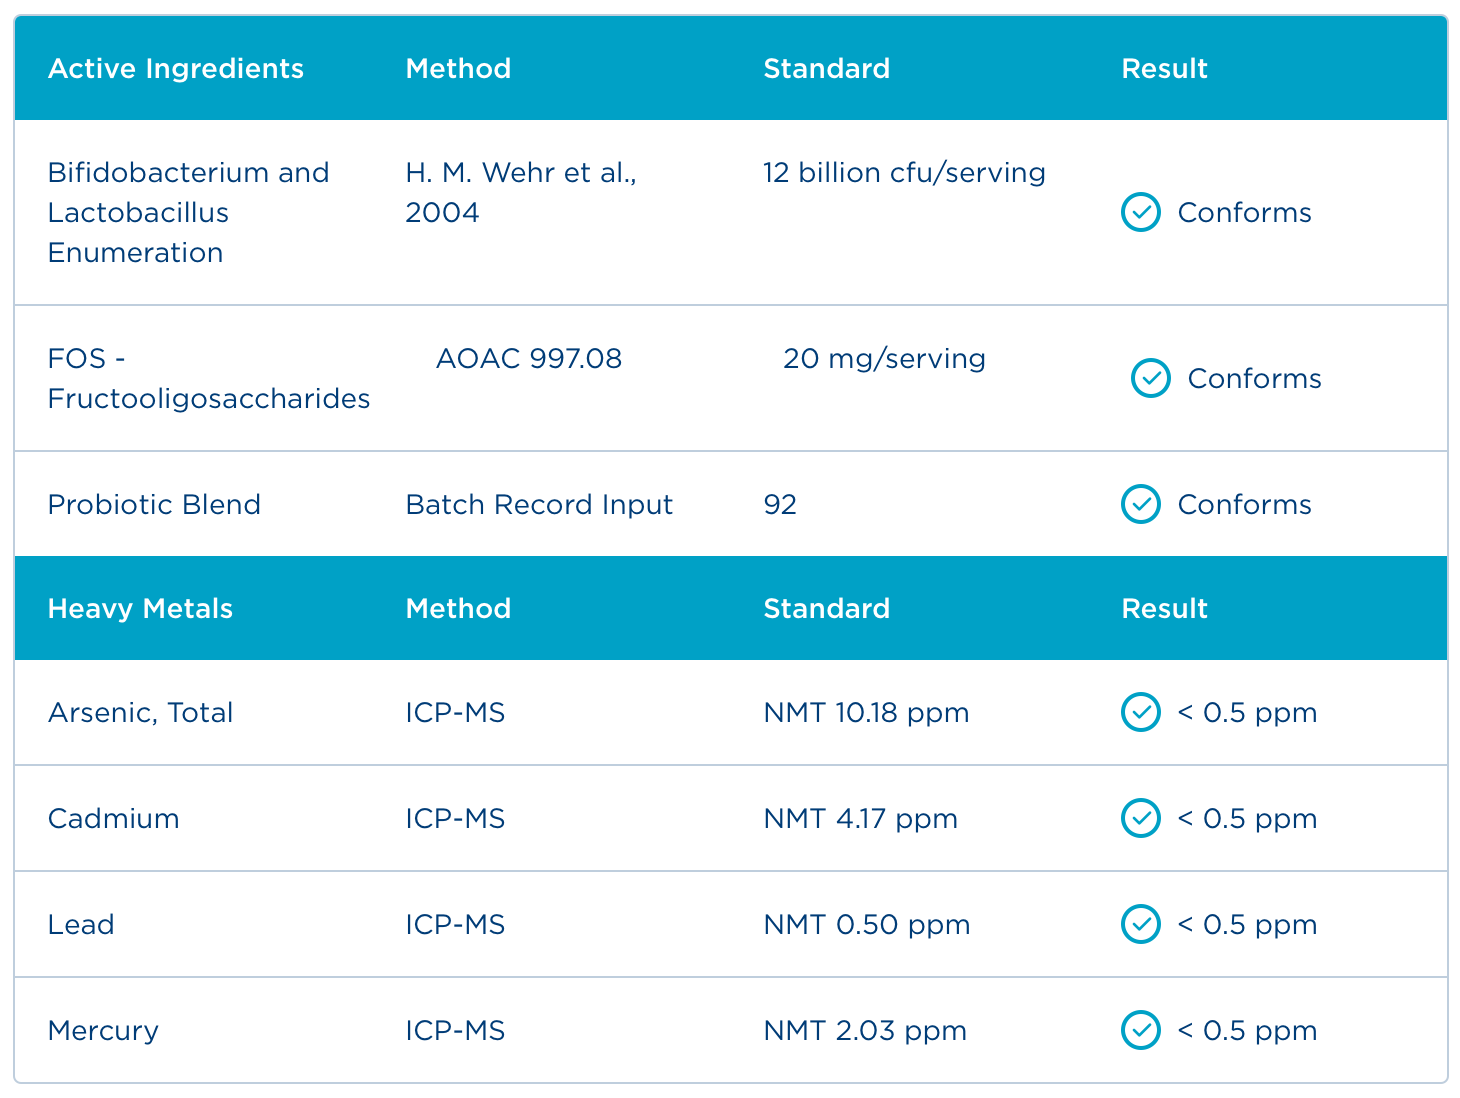Select the Active Ingredients column header
The width and height of the screenshot is (1460, 1098).
176,68
